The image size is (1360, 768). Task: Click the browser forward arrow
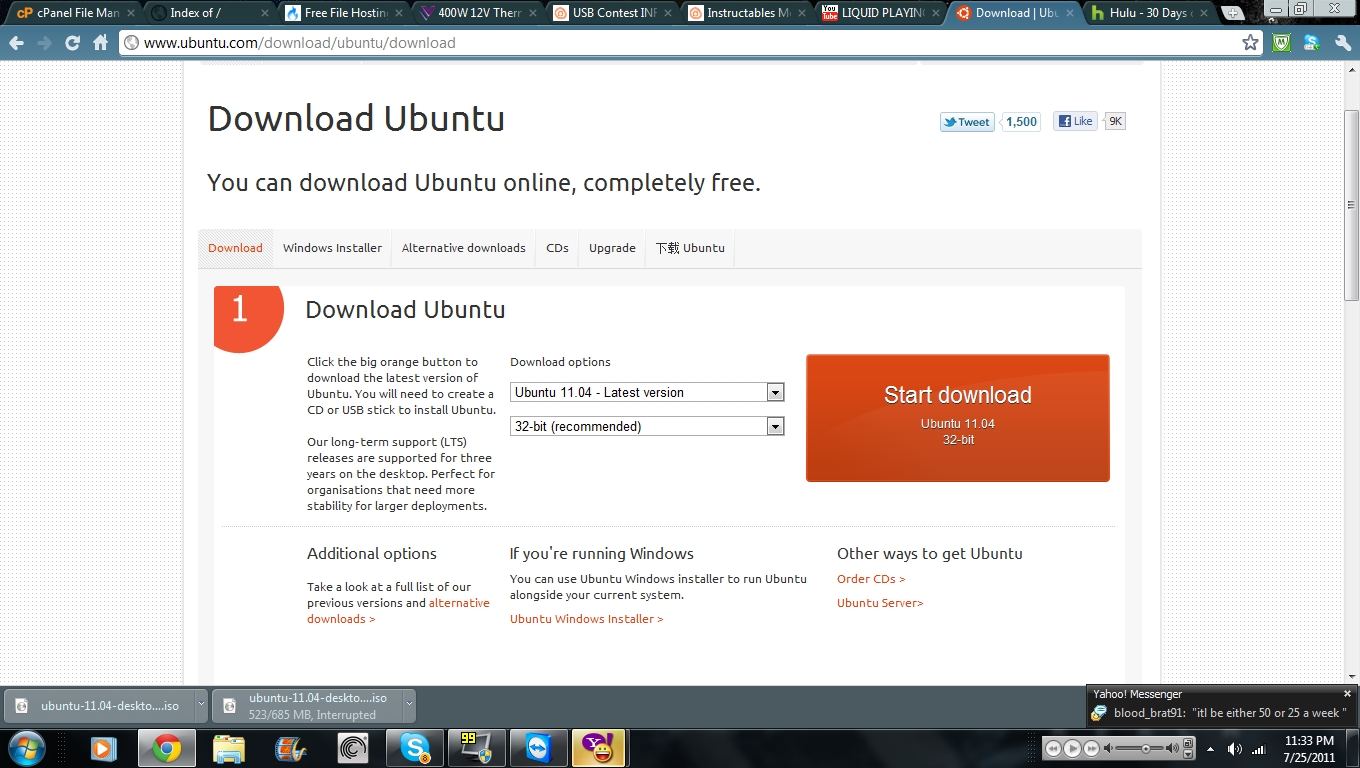click(x=44, y=43)
